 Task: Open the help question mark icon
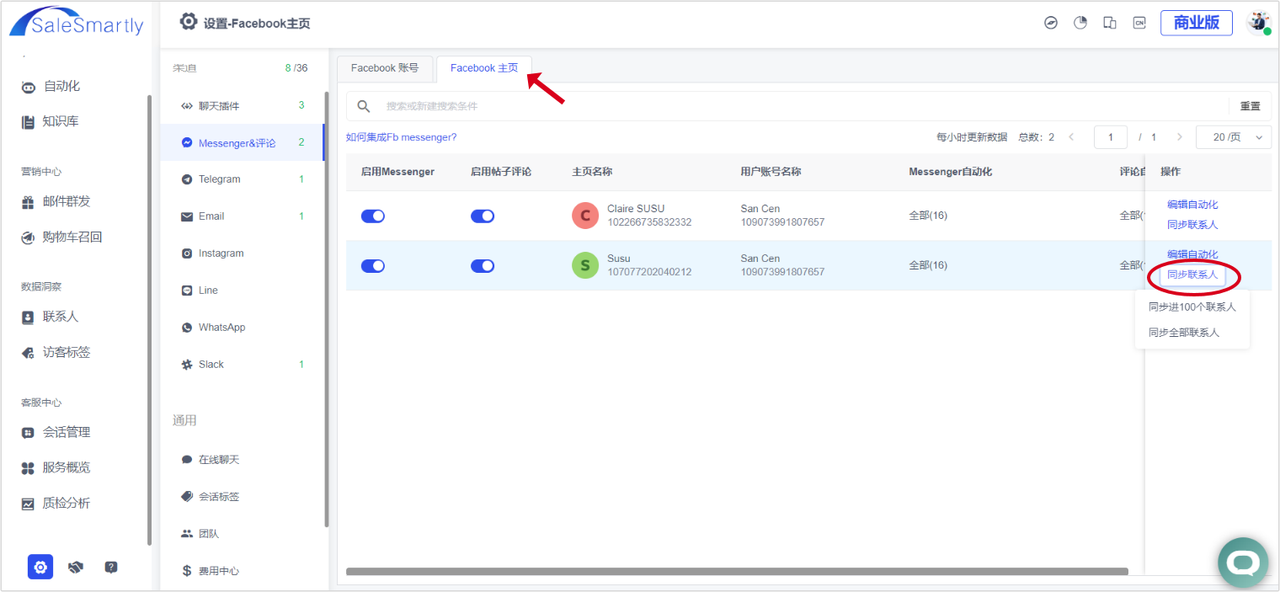[111, 567]
